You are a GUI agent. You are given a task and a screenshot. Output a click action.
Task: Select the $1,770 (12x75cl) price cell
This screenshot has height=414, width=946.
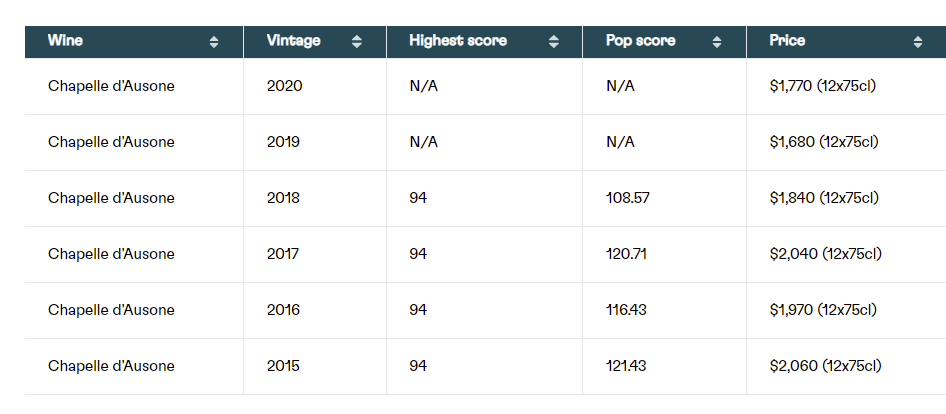[x=822, y=86]
